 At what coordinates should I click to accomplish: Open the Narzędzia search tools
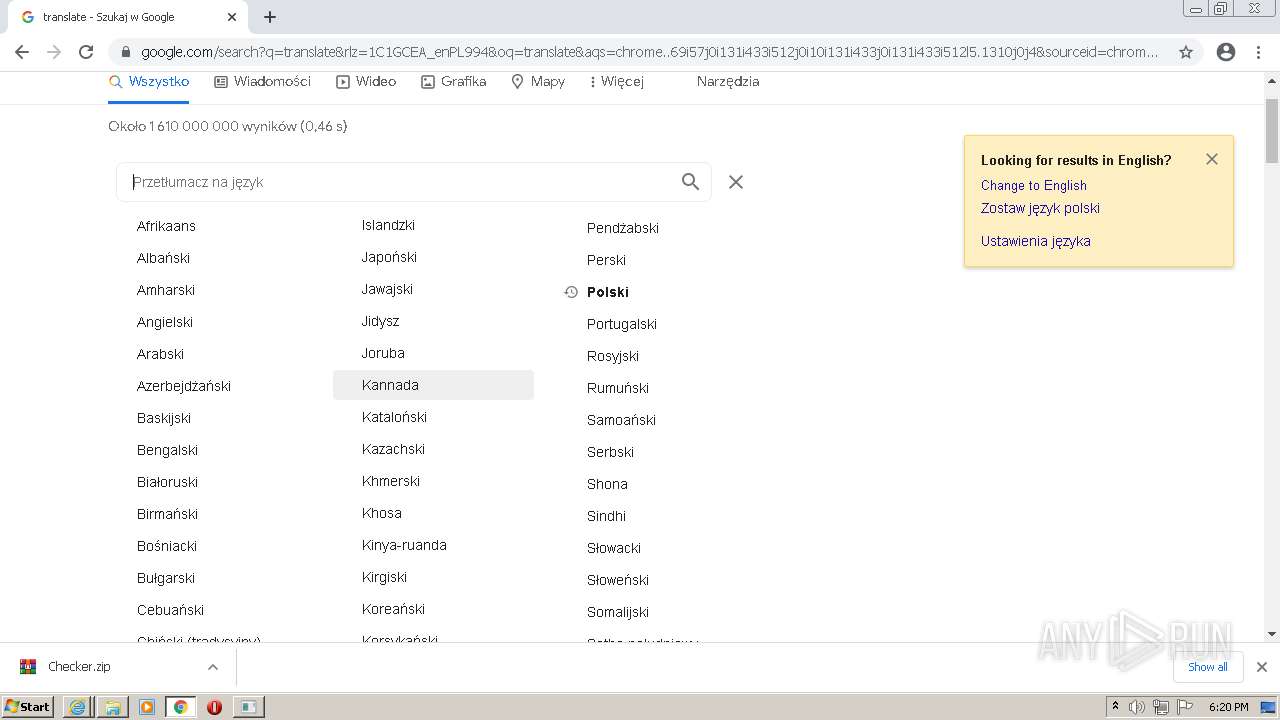[x=728, y=82]
